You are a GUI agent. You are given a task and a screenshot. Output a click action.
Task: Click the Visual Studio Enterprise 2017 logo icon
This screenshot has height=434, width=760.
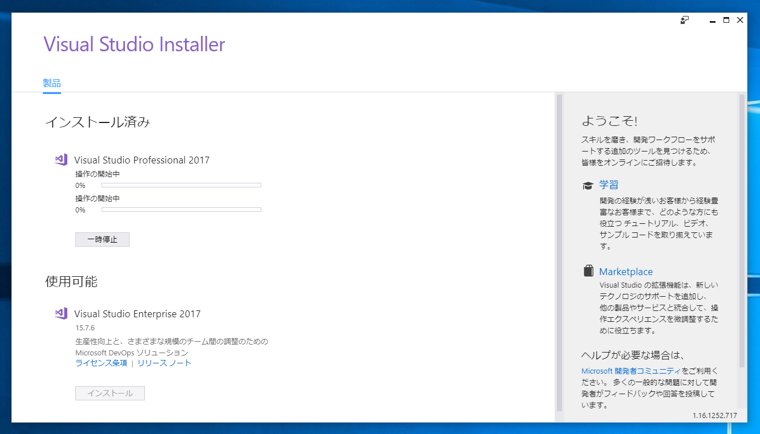(x=61, y=313)
